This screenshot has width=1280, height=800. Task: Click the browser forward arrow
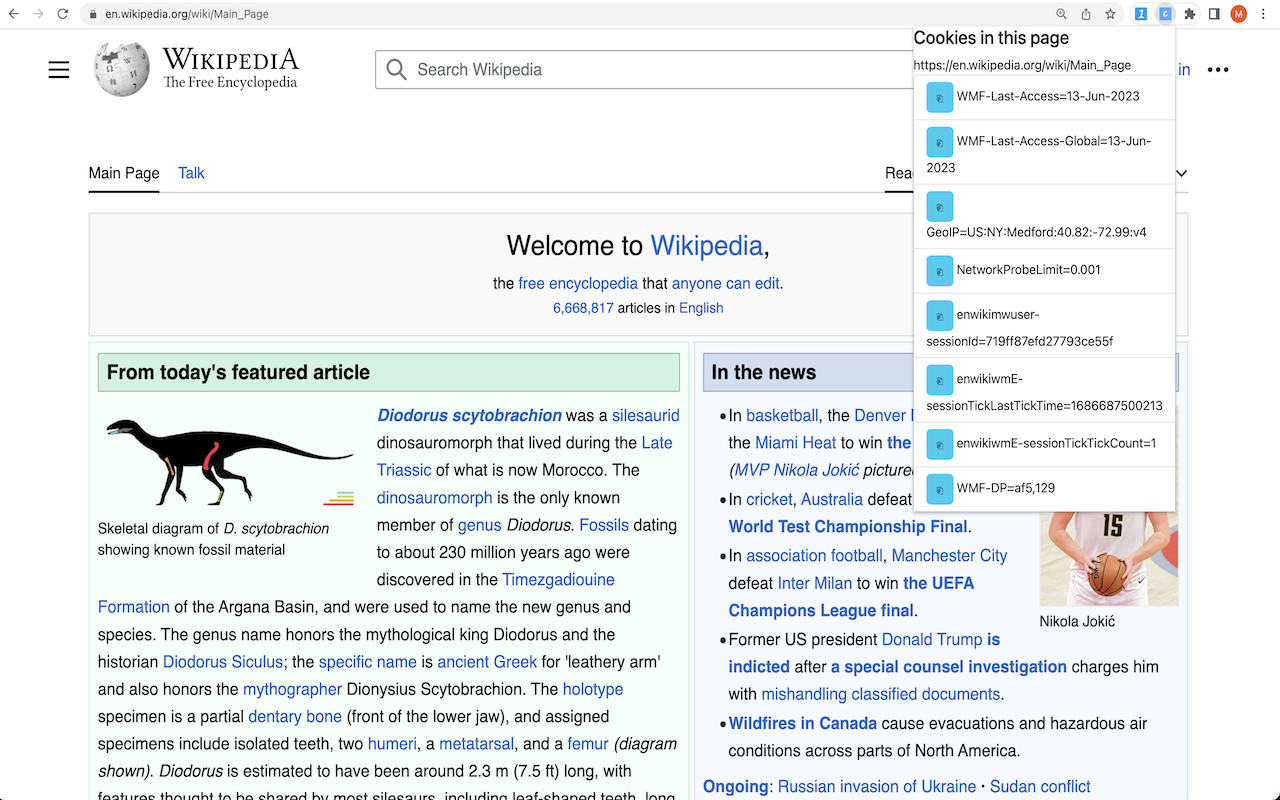point(38,14)
